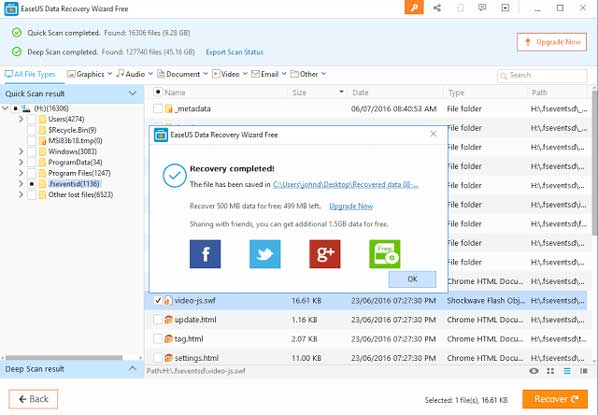The image size is (598, 415).
Task: Open the Video filter menu
Action: pos(230,74)
